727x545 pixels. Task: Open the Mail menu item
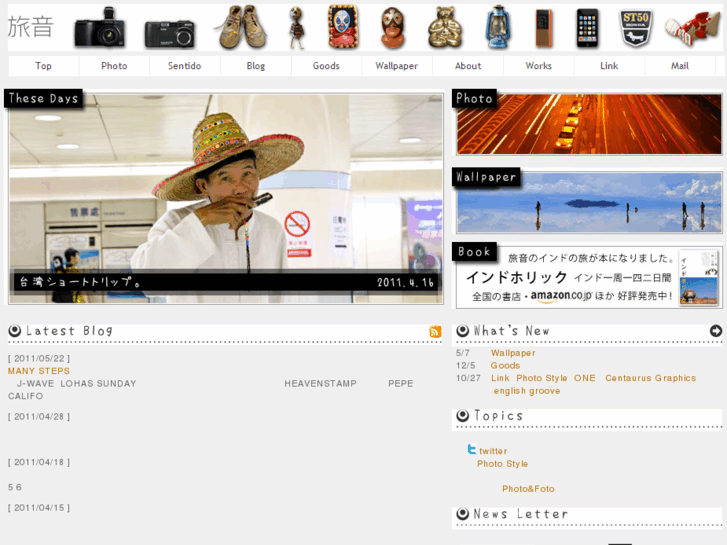pos(680,66)
